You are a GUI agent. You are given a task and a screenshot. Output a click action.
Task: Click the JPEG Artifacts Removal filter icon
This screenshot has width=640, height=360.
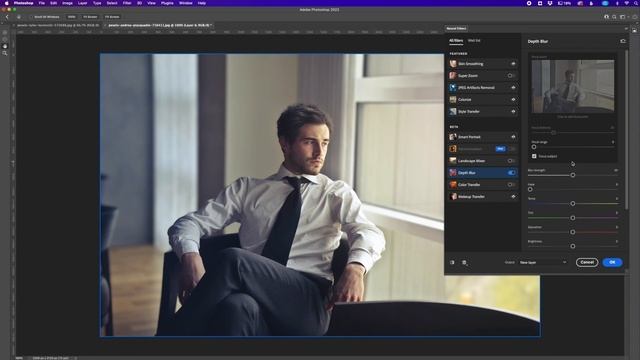[453, 87]
